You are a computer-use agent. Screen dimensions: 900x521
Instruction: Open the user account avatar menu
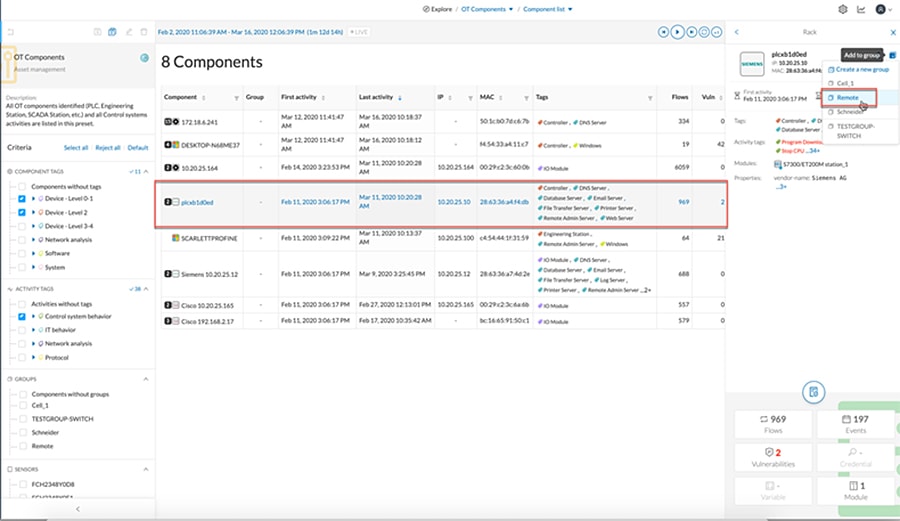coord(883,9)
